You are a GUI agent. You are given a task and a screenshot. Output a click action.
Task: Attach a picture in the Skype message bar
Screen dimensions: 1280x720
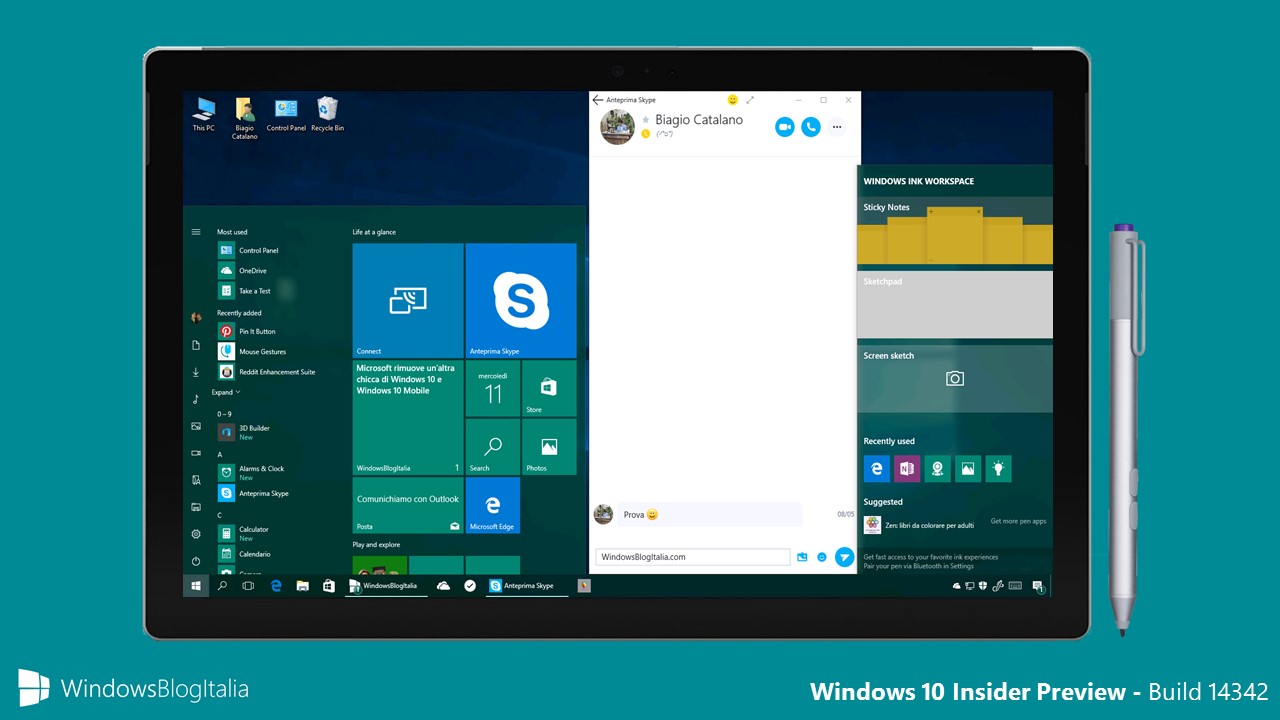[x=802, y=557]
